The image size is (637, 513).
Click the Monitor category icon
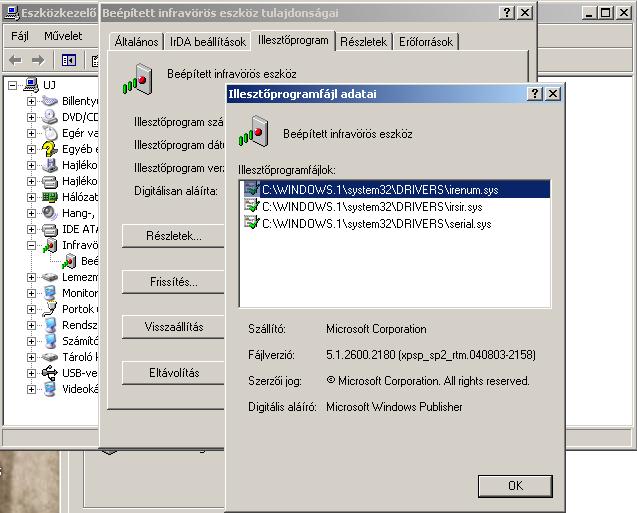click(x=50, y=293)
